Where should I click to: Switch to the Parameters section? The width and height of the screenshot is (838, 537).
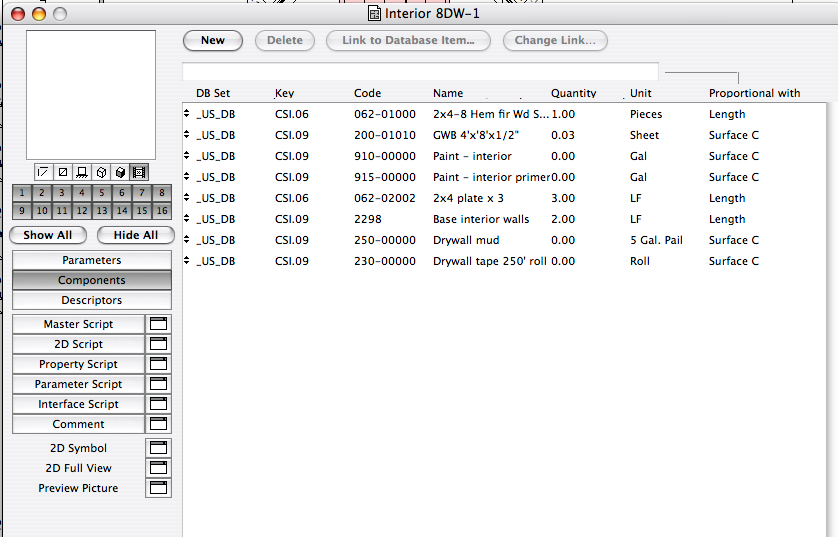point(92,260)
